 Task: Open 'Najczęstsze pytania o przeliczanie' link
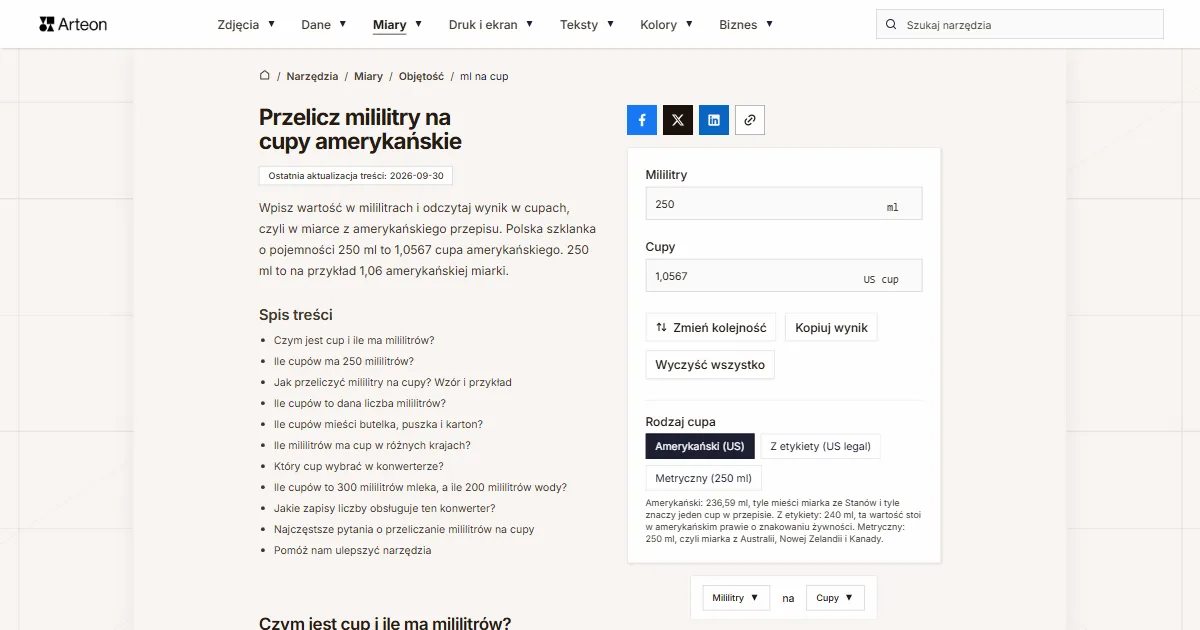pyautogui.click(x=404, y=529)
